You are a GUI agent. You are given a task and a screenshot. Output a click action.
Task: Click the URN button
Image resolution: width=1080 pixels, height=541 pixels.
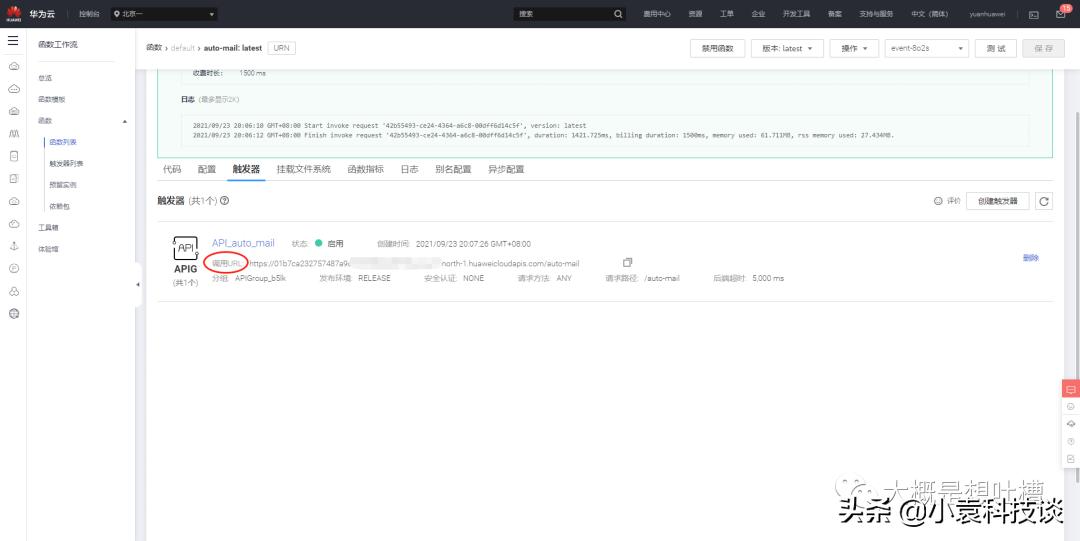[281, 48]
